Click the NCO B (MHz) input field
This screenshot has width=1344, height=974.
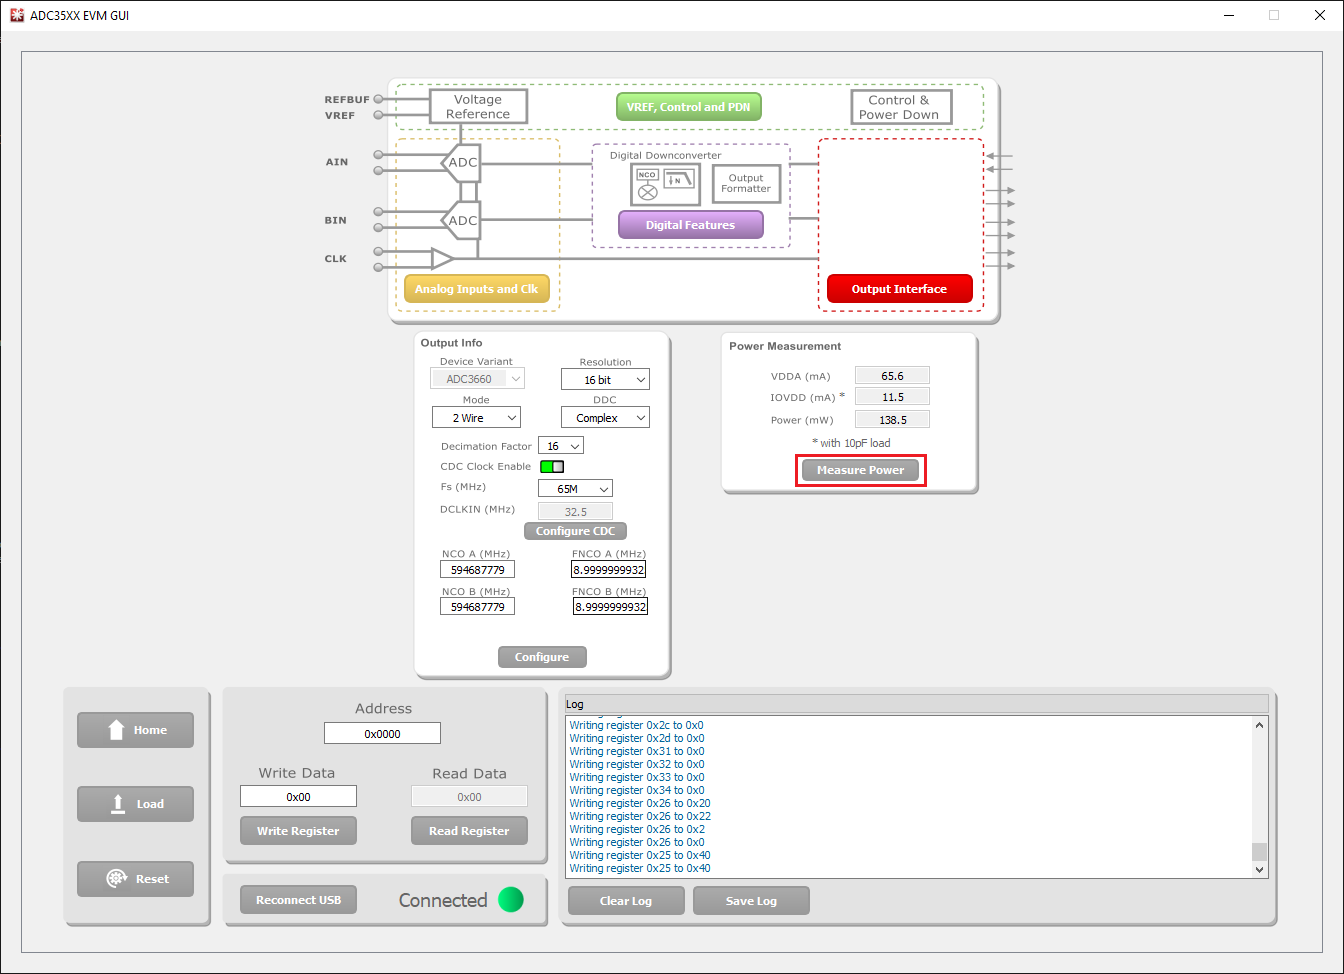477,606
